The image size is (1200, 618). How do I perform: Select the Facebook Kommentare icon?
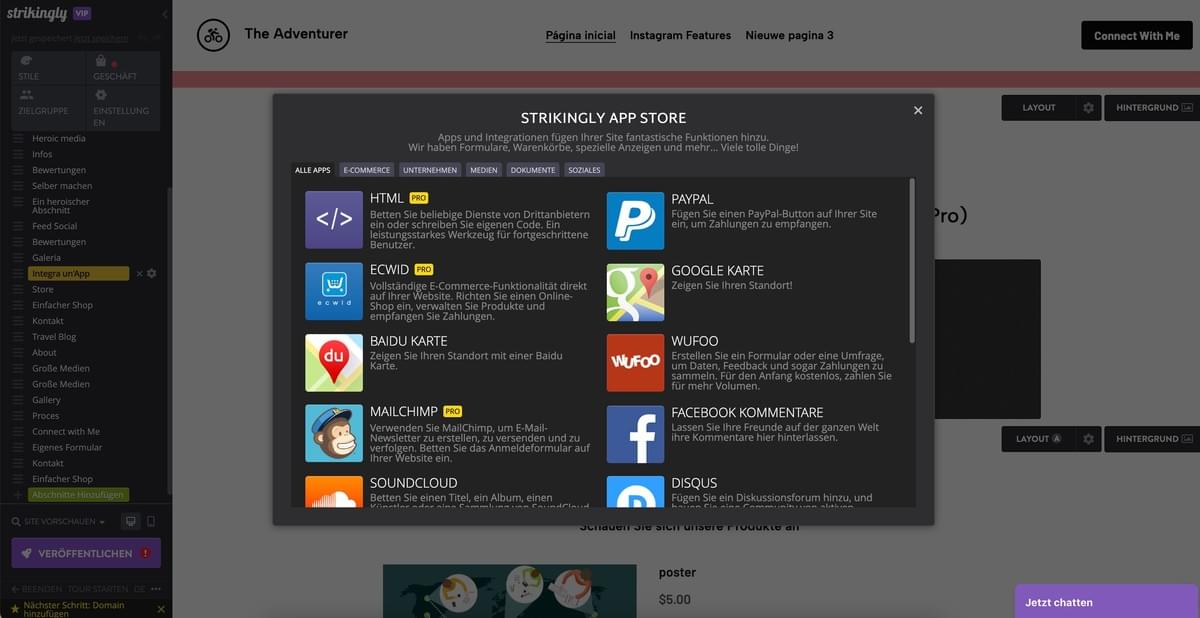[x=635, y=433]
